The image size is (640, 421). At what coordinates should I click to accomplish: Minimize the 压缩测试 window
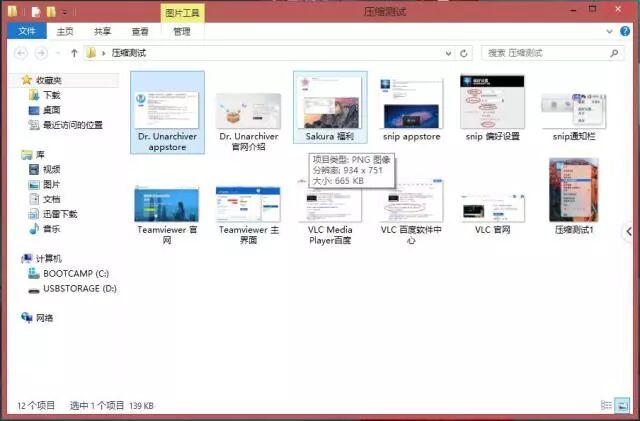(x=573, y=10)
